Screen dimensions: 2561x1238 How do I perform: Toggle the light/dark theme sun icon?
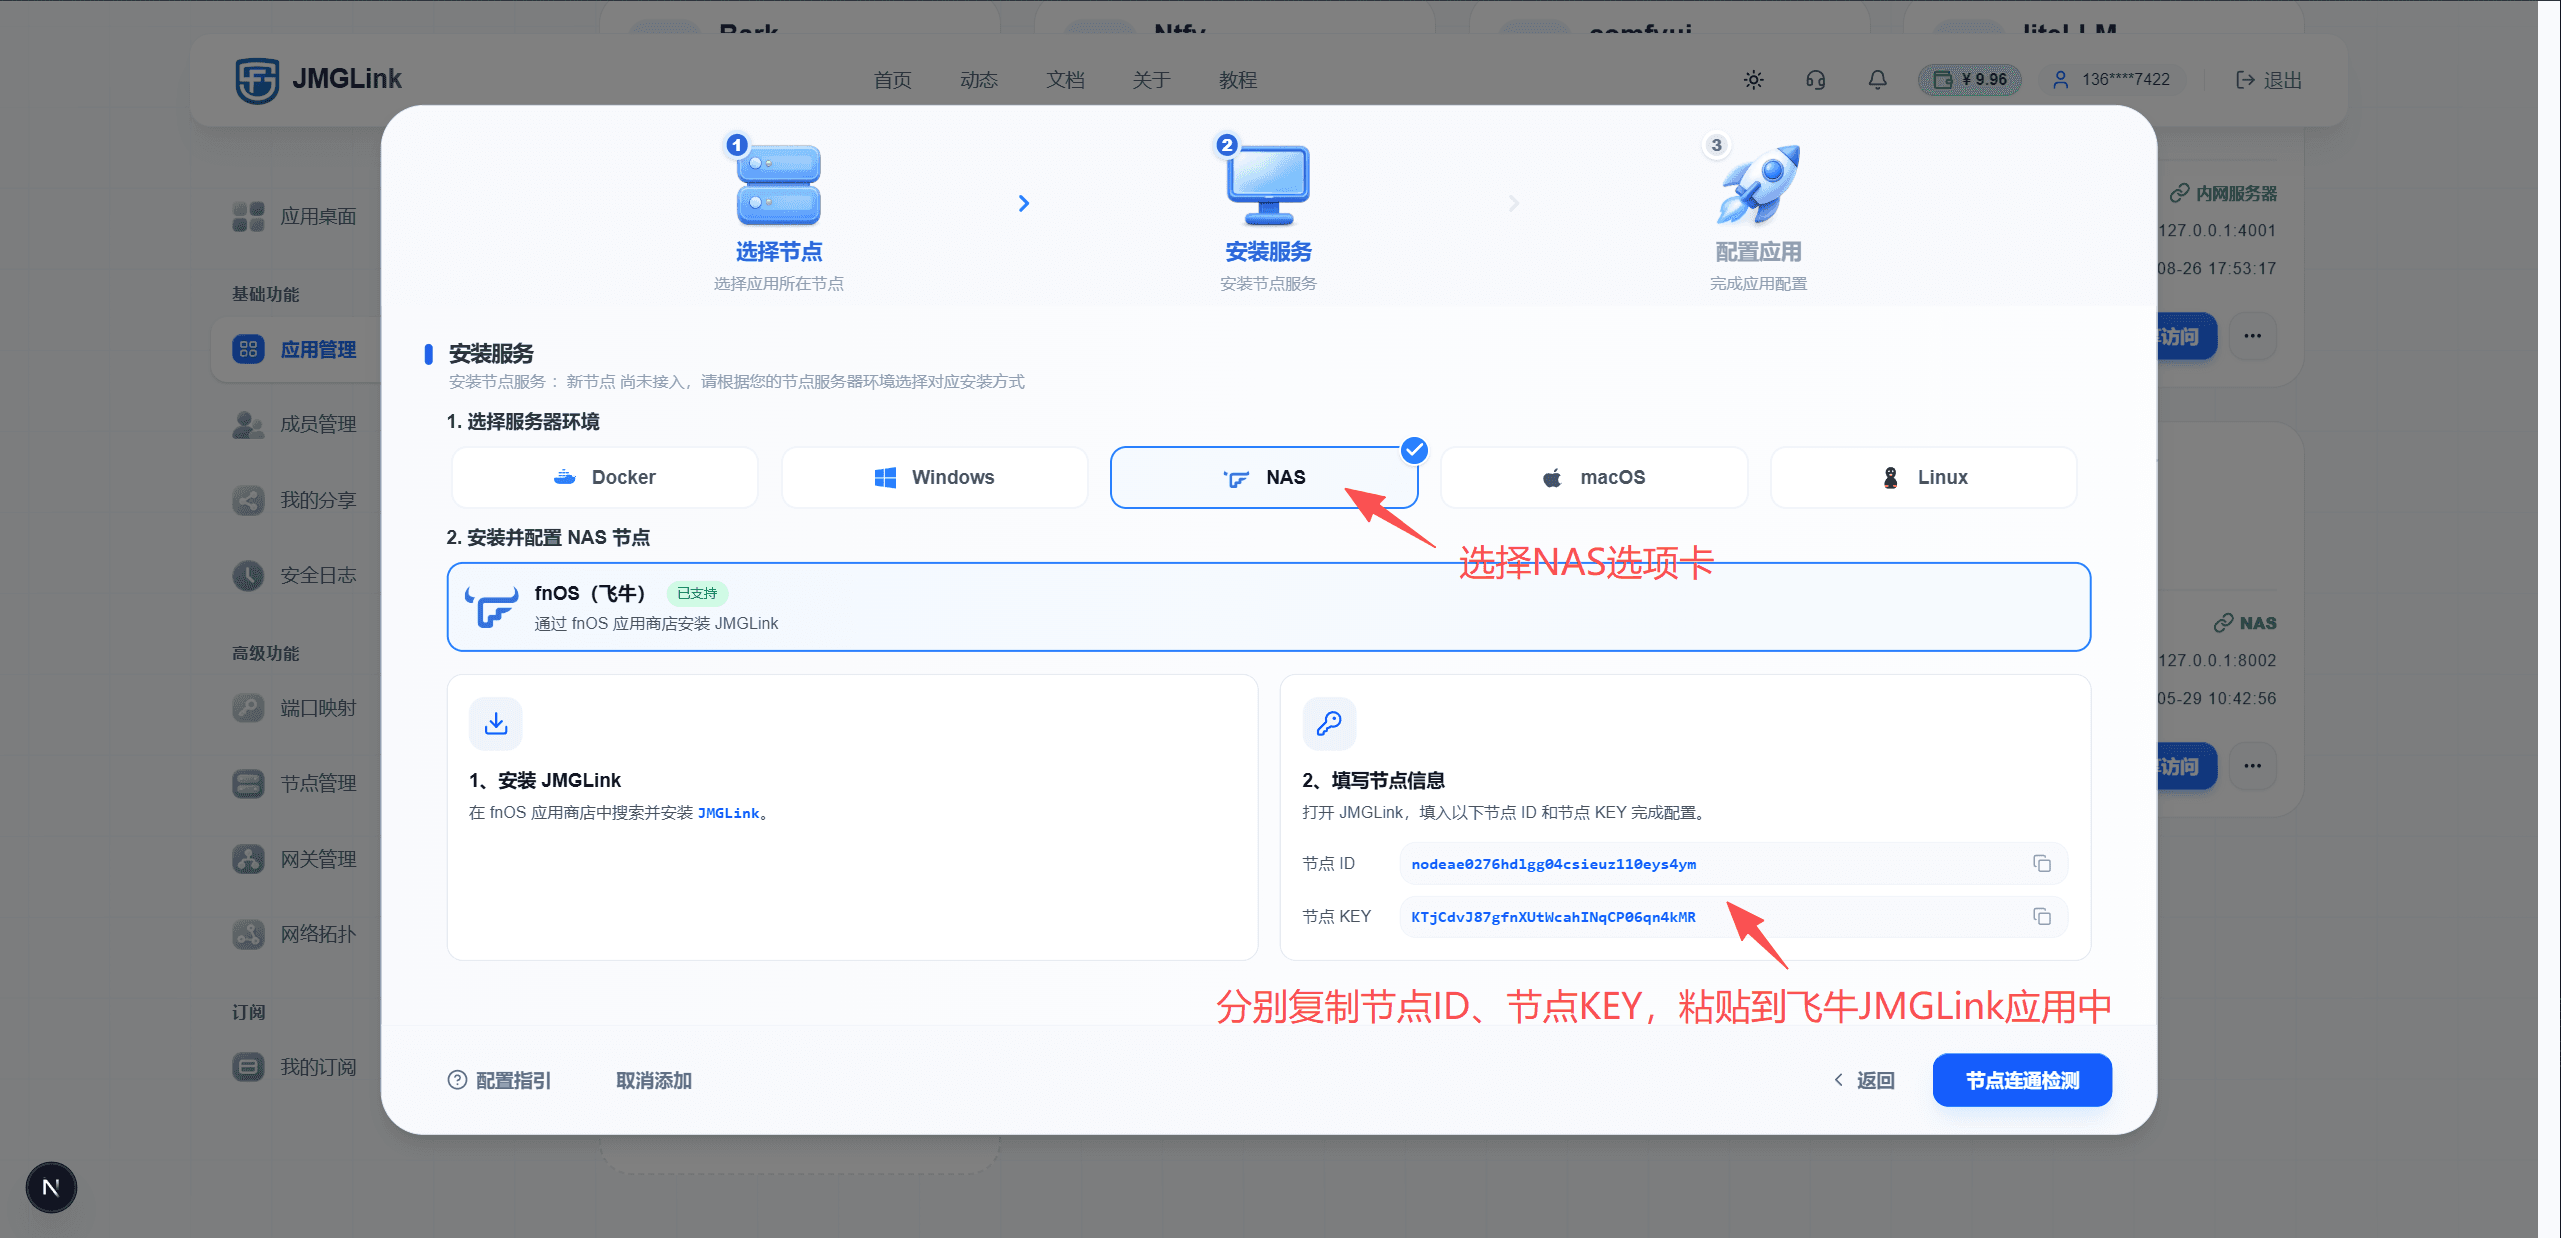coord(1754,80)
